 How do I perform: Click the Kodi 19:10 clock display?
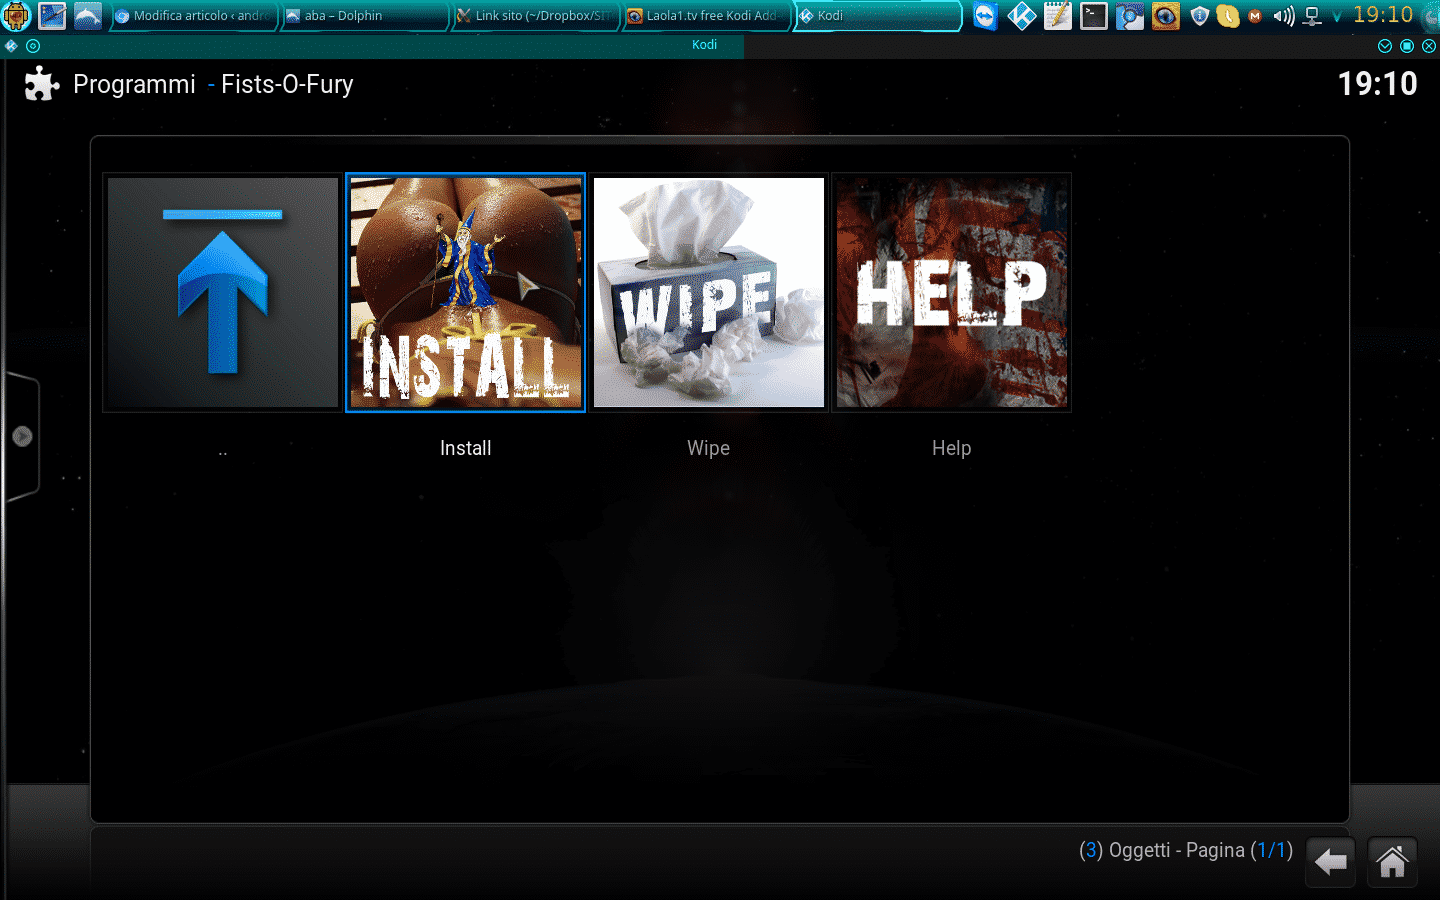click(1378, 84)
